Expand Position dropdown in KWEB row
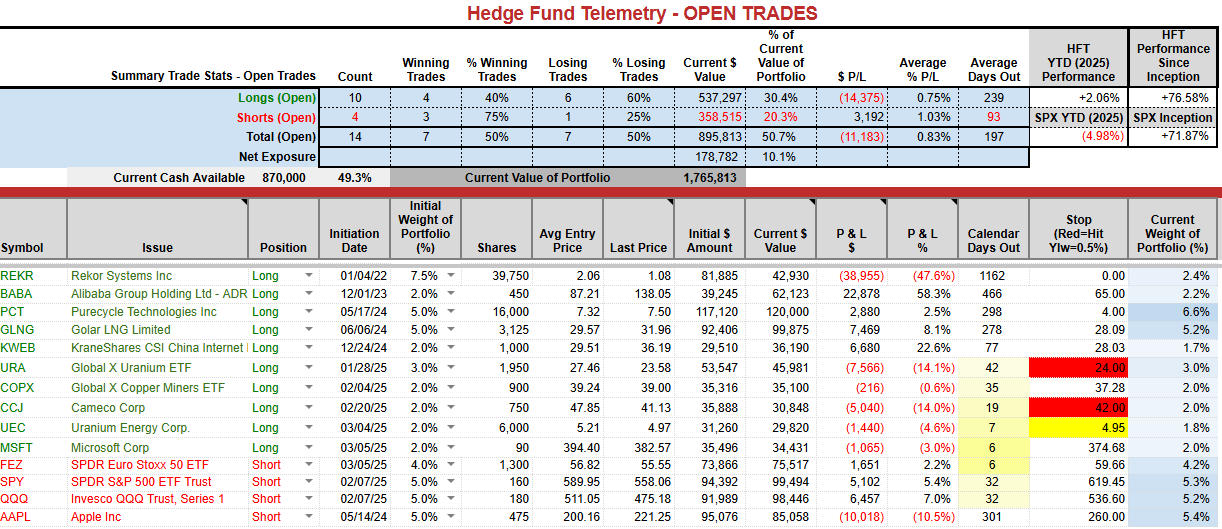Viewport: 1222px width, 529px height. (x=308, y=348)
